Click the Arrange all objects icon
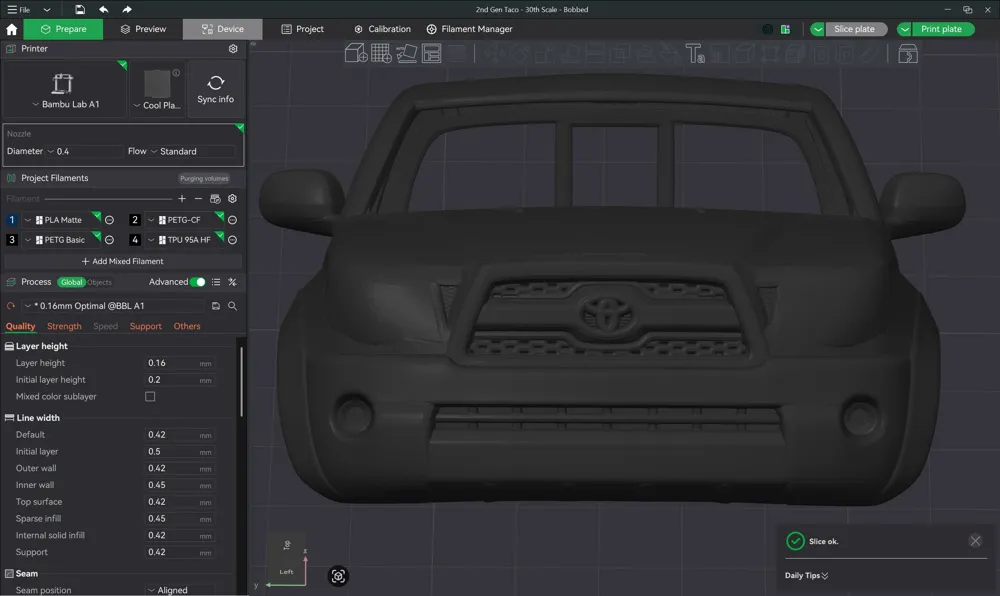The width and height of the screenshot is (1000, 596). point(432,54)
